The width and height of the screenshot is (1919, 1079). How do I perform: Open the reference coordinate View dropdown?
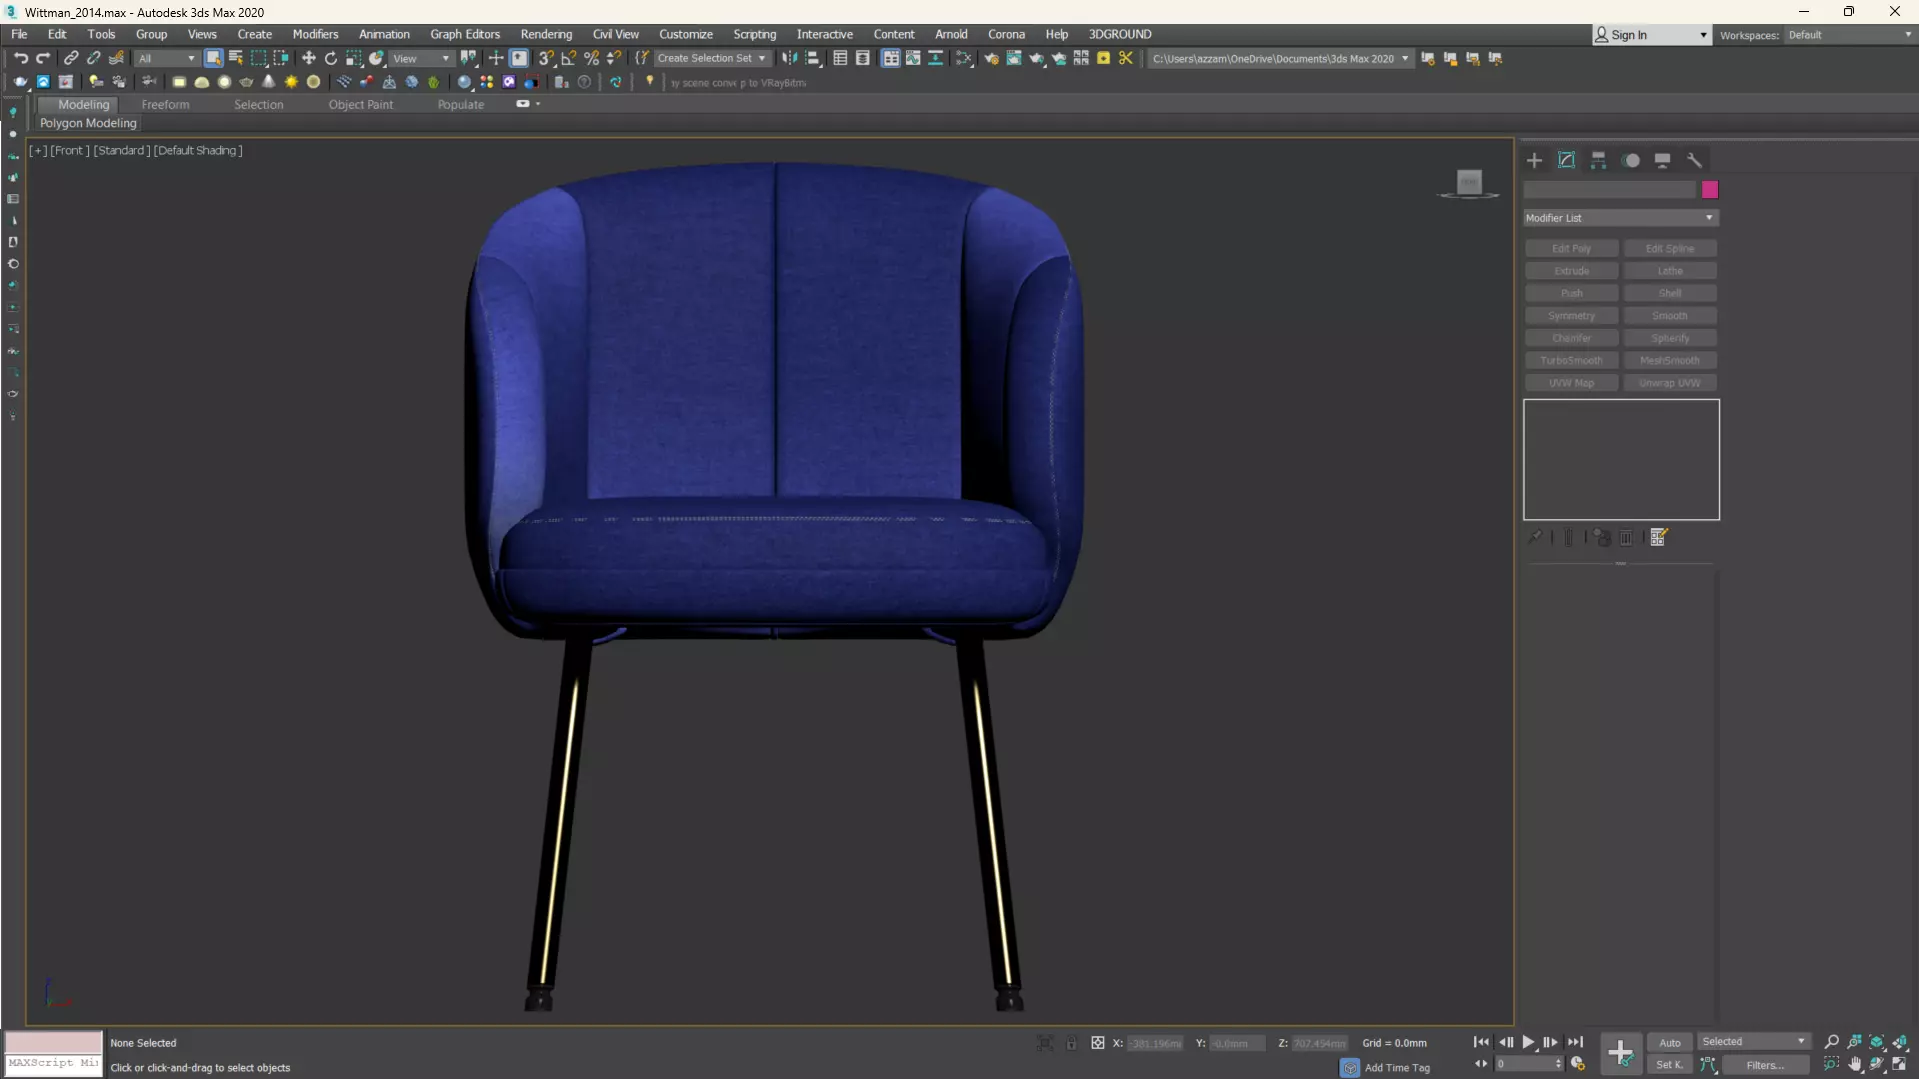coord(421,58)
